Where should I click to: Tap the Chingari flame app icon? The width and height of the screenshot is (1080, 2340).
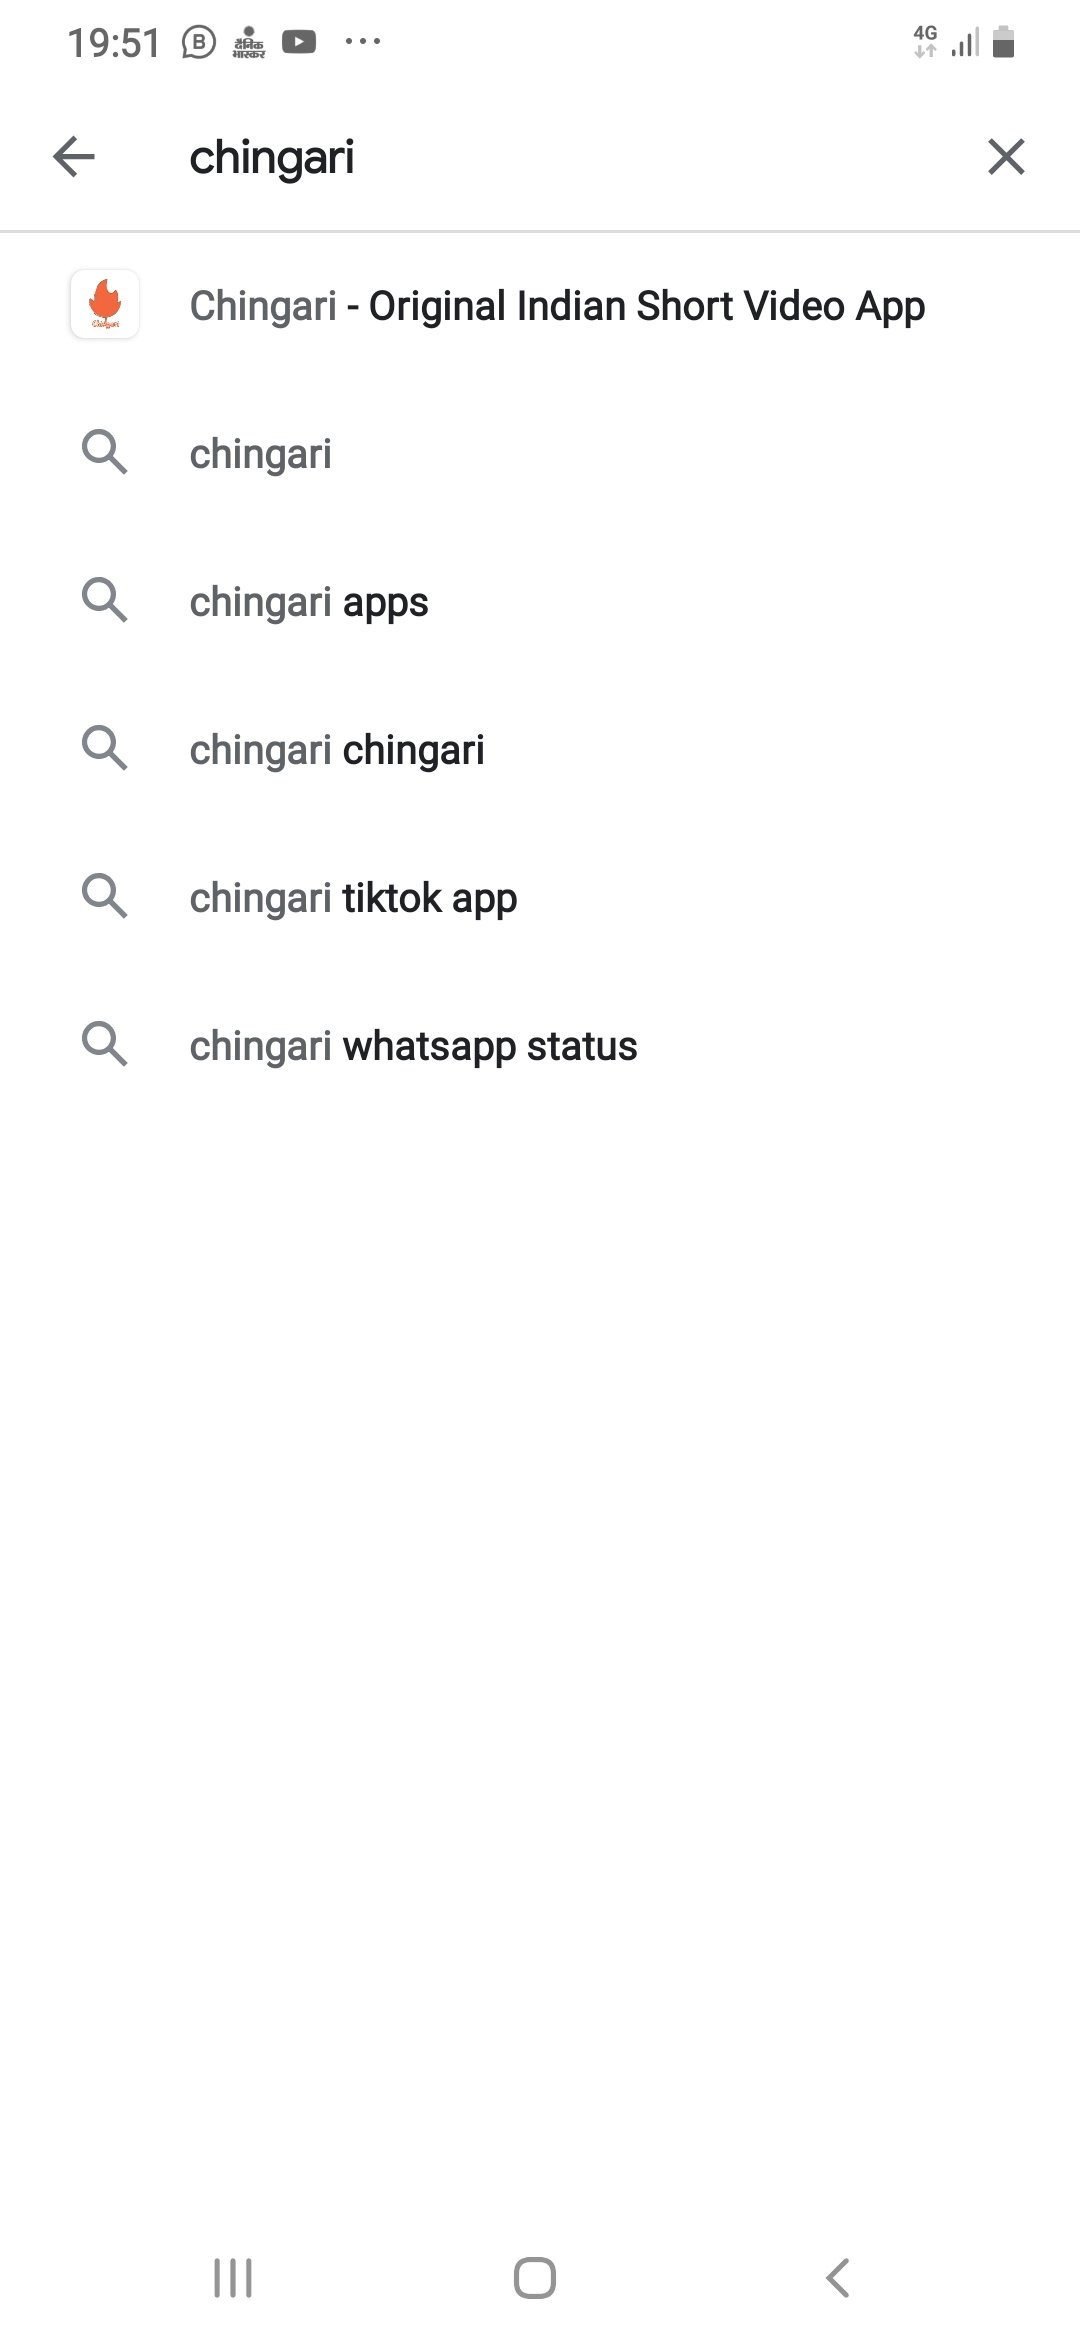pyautogui.click(x=105, y=305)
